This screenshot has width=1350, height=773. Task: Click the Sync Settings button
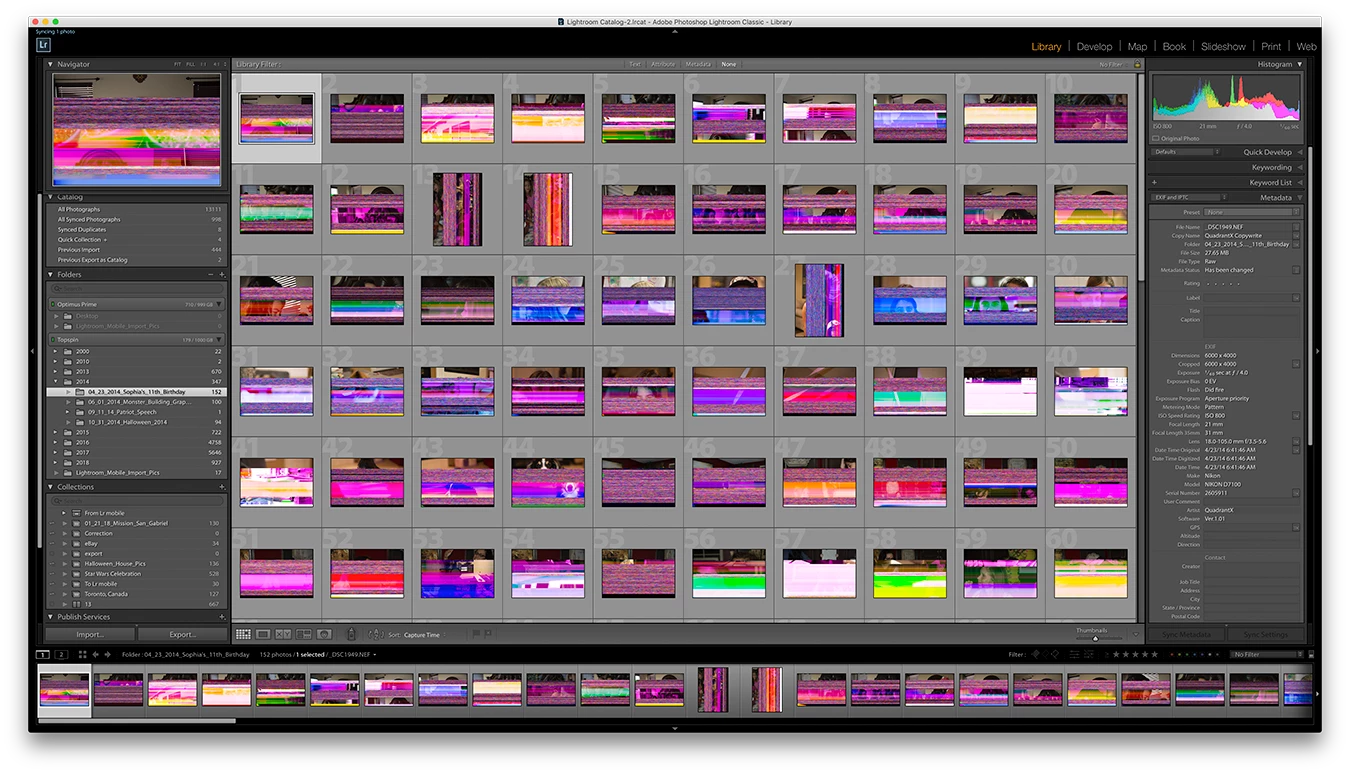(1265, 635)
